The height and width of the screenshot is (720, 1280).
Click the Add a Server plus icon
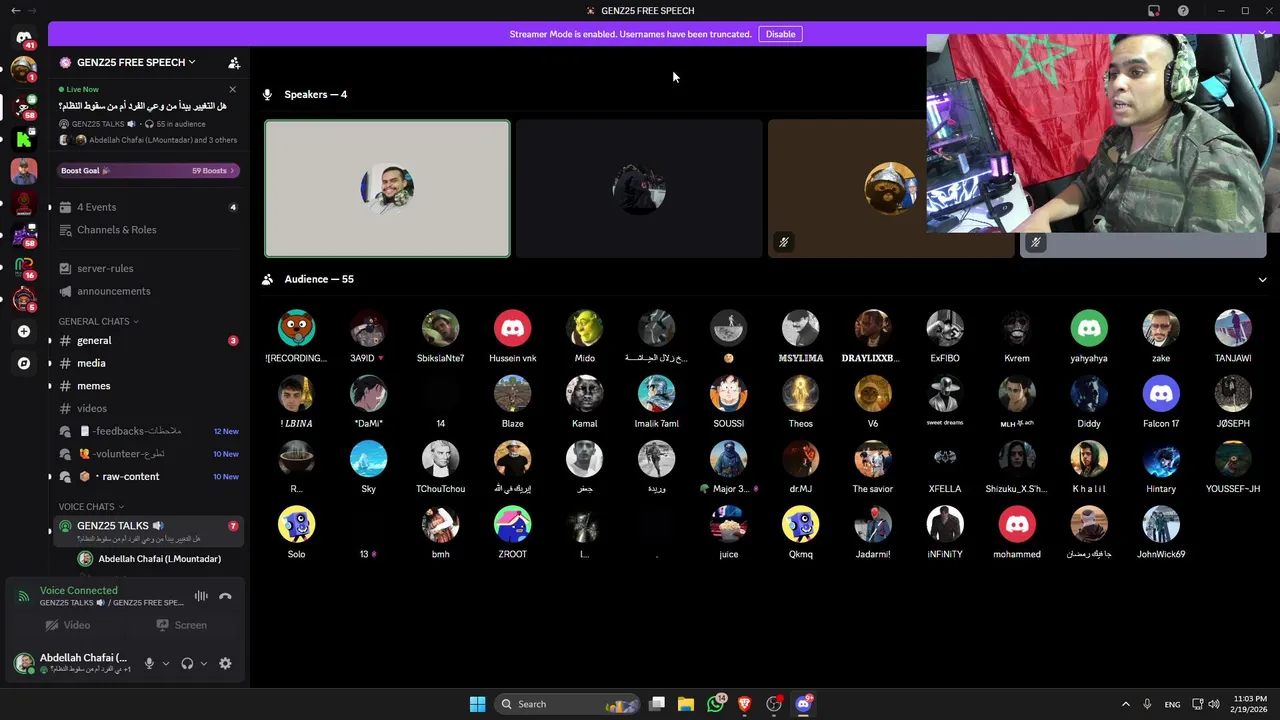24,331
